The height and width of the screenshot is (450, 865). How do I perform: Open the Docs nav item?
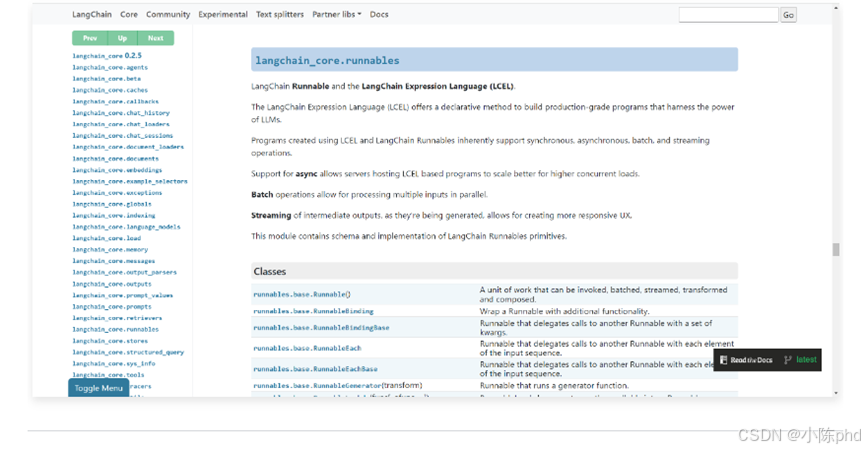click(x=379, y=14)
